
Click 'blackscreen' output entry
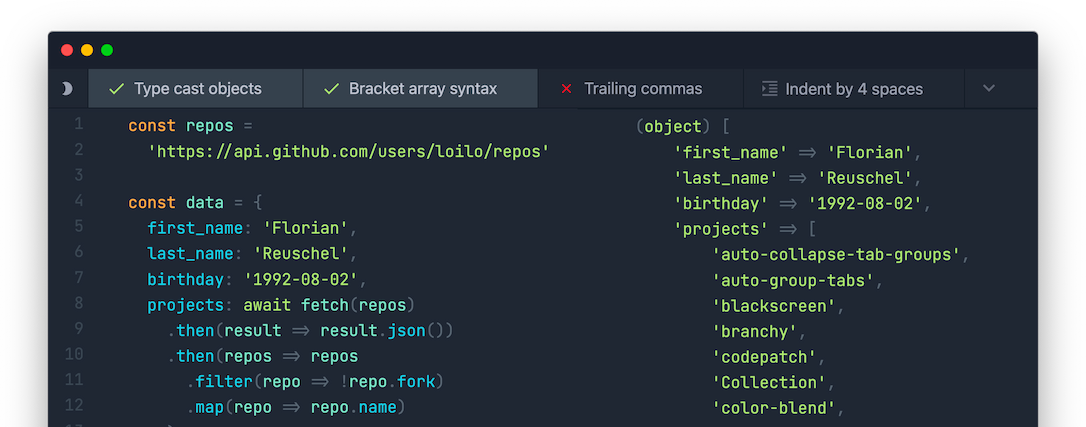pyautogui.click(x=778, y=306)
